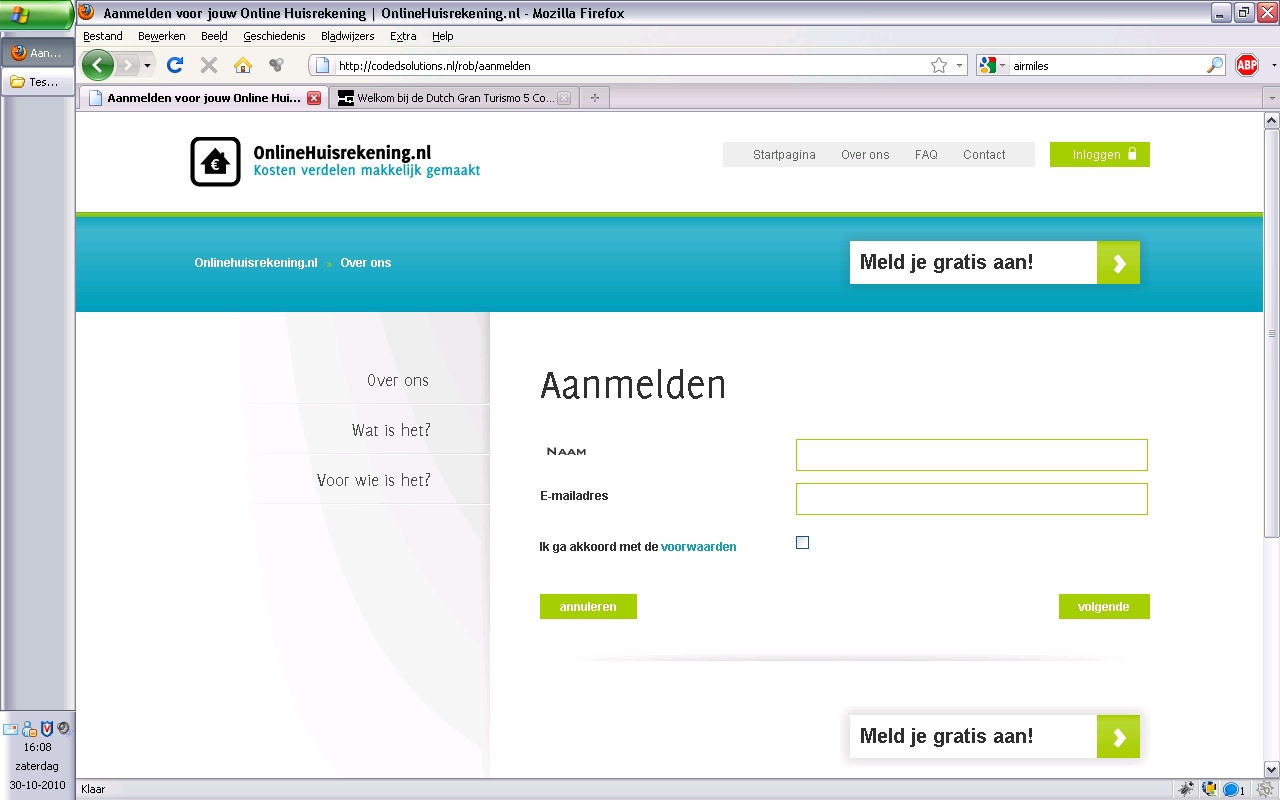Go to the browser home icon
Screen dimensions: 1280x800
242,66
